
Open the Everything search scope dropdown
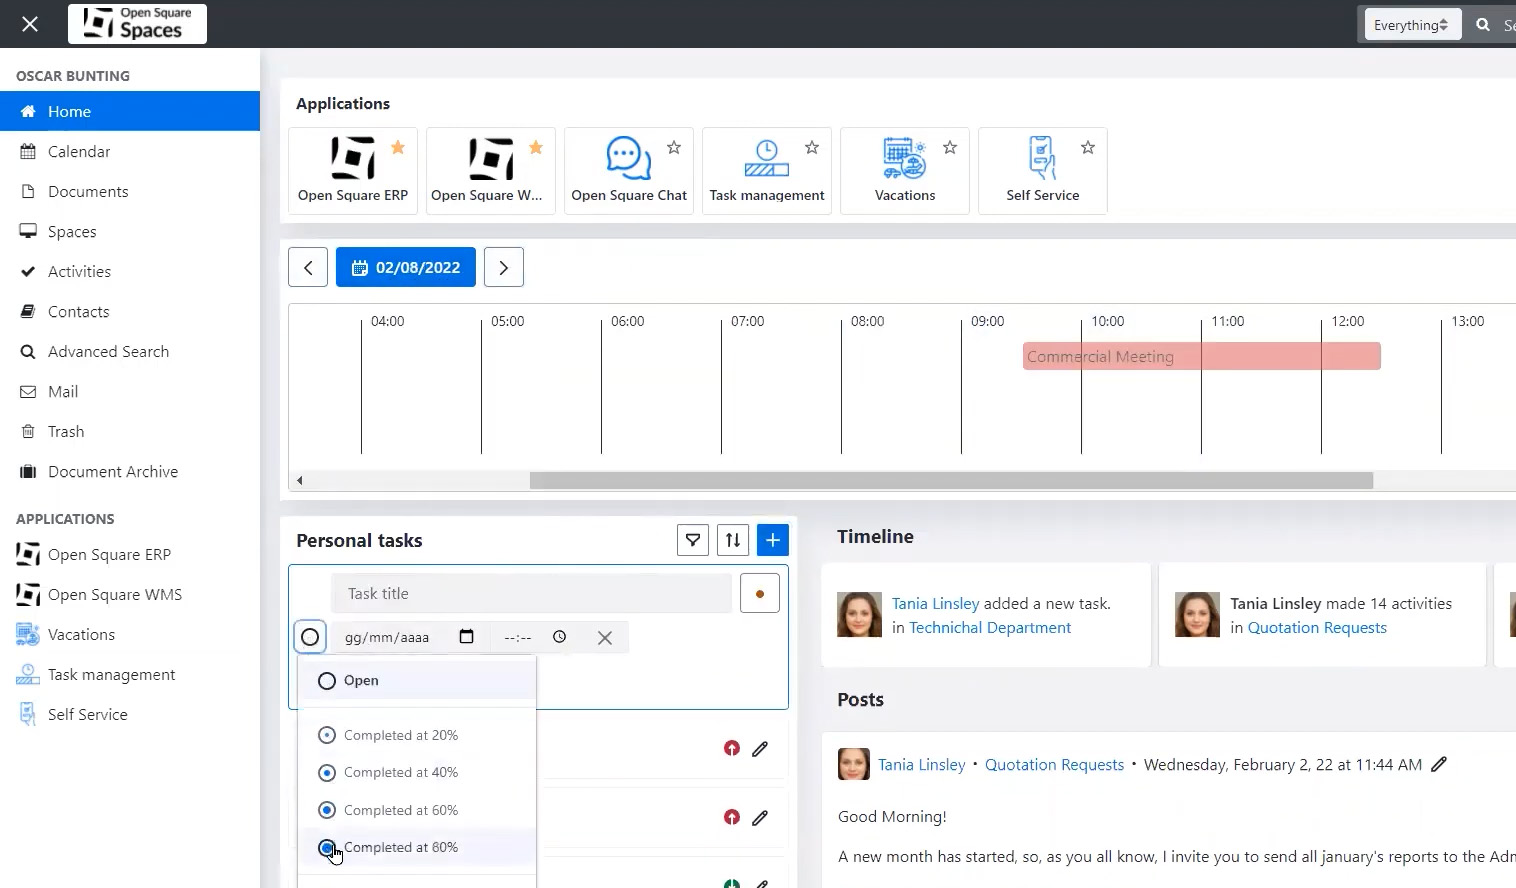click(1412, 25)
